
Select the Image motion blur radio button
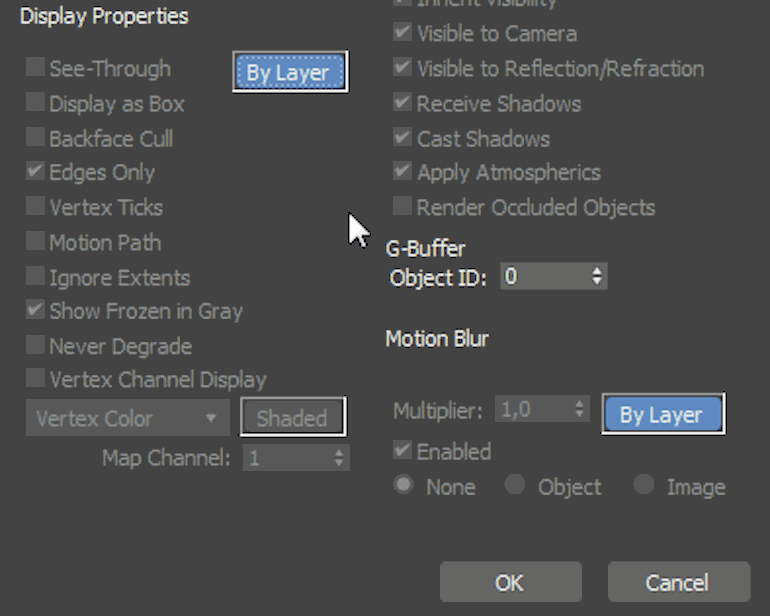pos(645,486)
